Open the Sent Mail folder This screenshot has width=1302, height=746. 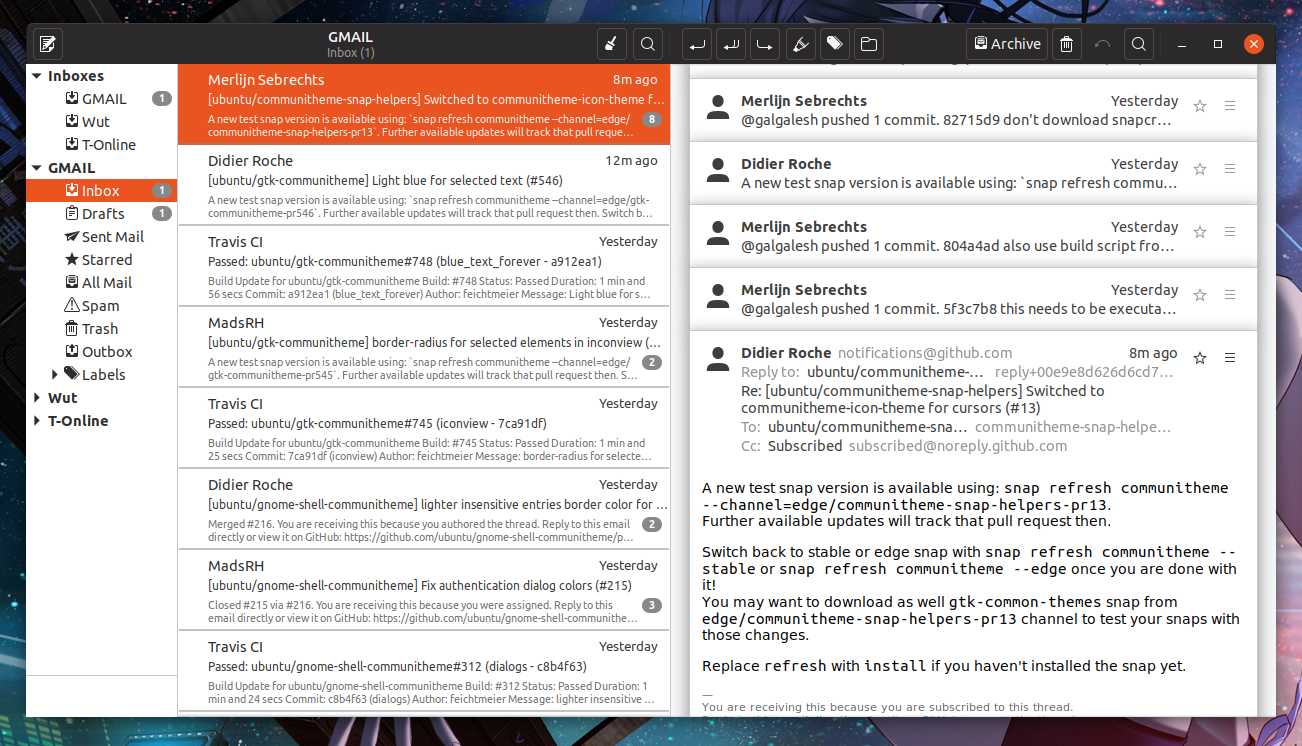click(x=101, y=237)
